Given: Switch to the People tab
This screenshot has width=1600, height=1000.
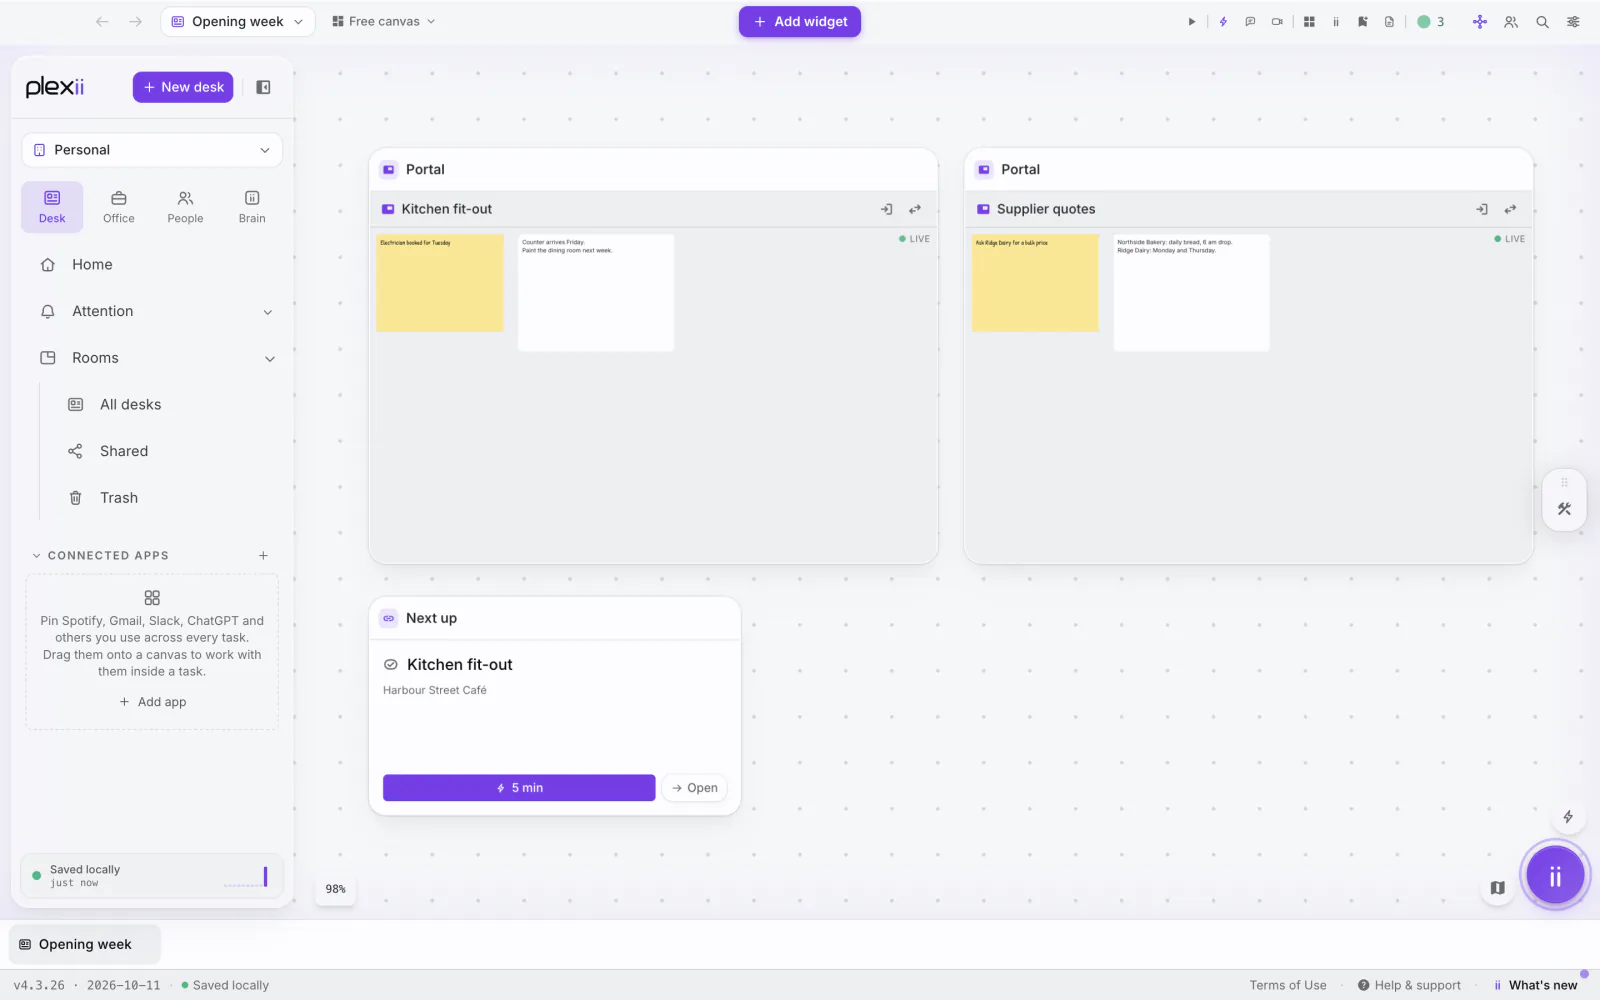Looking at the screenshot, I should coord(185,207).
